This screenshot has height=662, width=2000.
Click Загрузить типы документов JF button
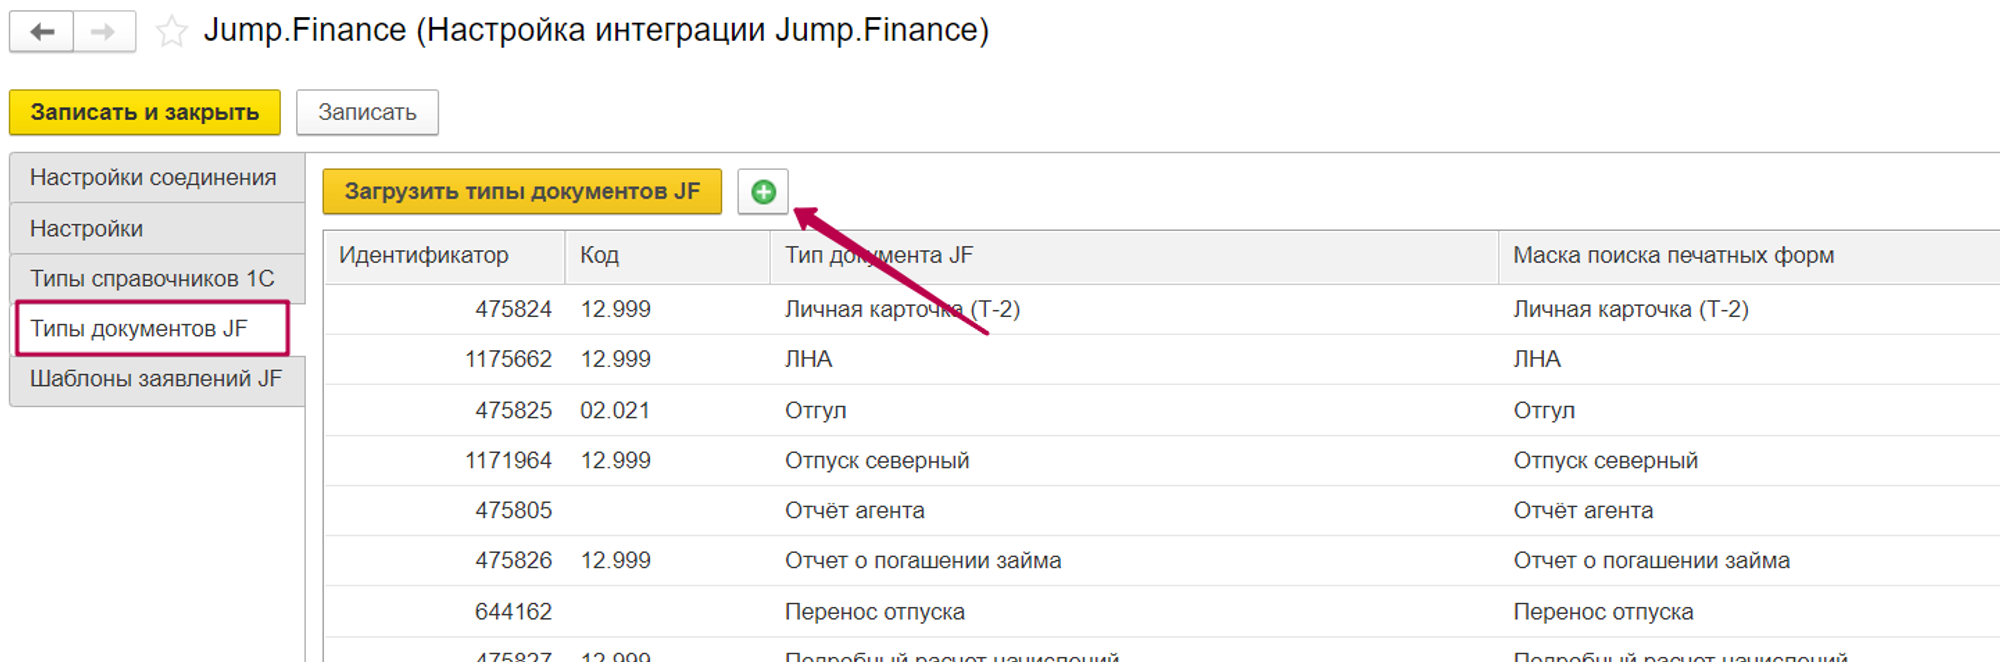[x=521, y=192]
